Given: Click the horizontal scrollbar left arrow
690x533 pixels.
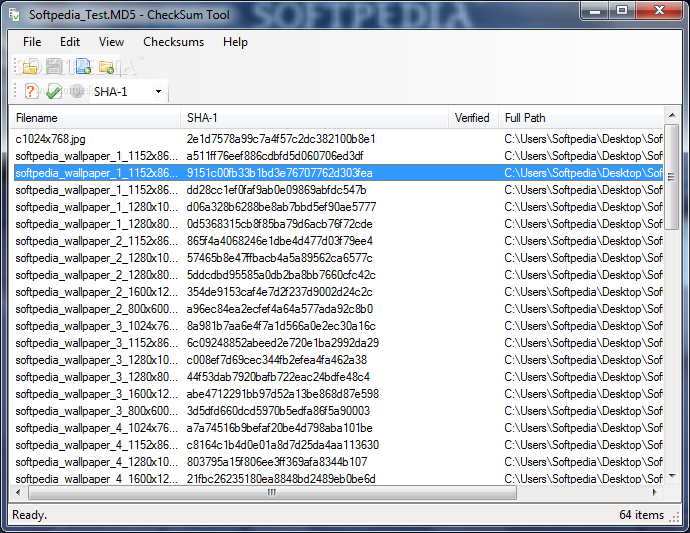Looking at the screenshot, I should (x=18, y=492).
